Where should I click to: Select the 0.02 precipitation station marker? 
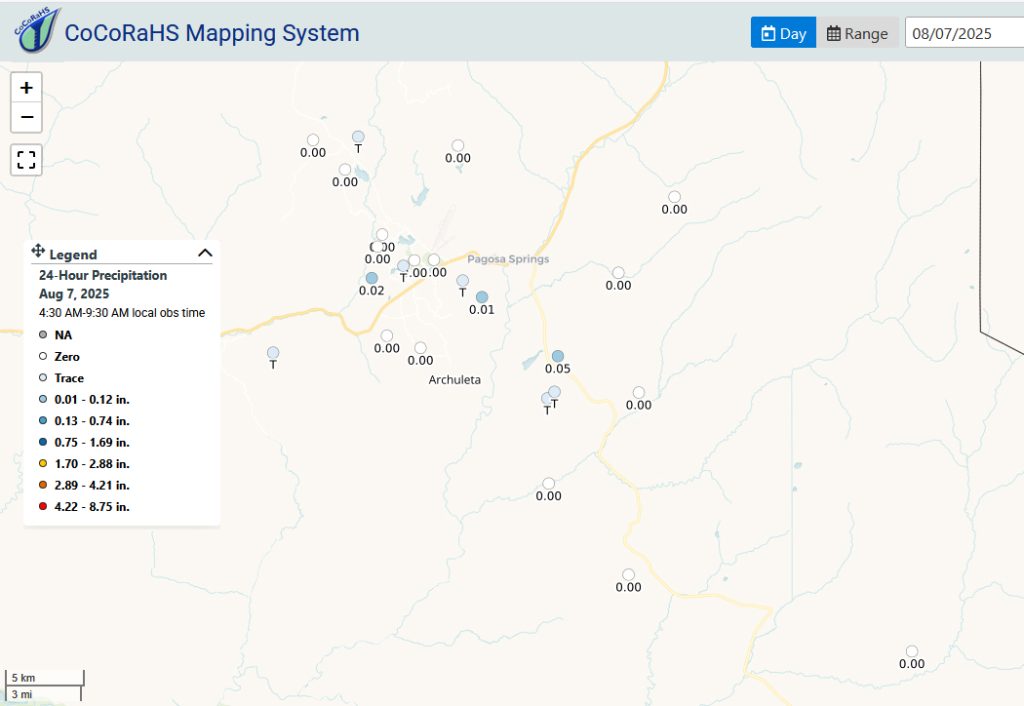372,278
